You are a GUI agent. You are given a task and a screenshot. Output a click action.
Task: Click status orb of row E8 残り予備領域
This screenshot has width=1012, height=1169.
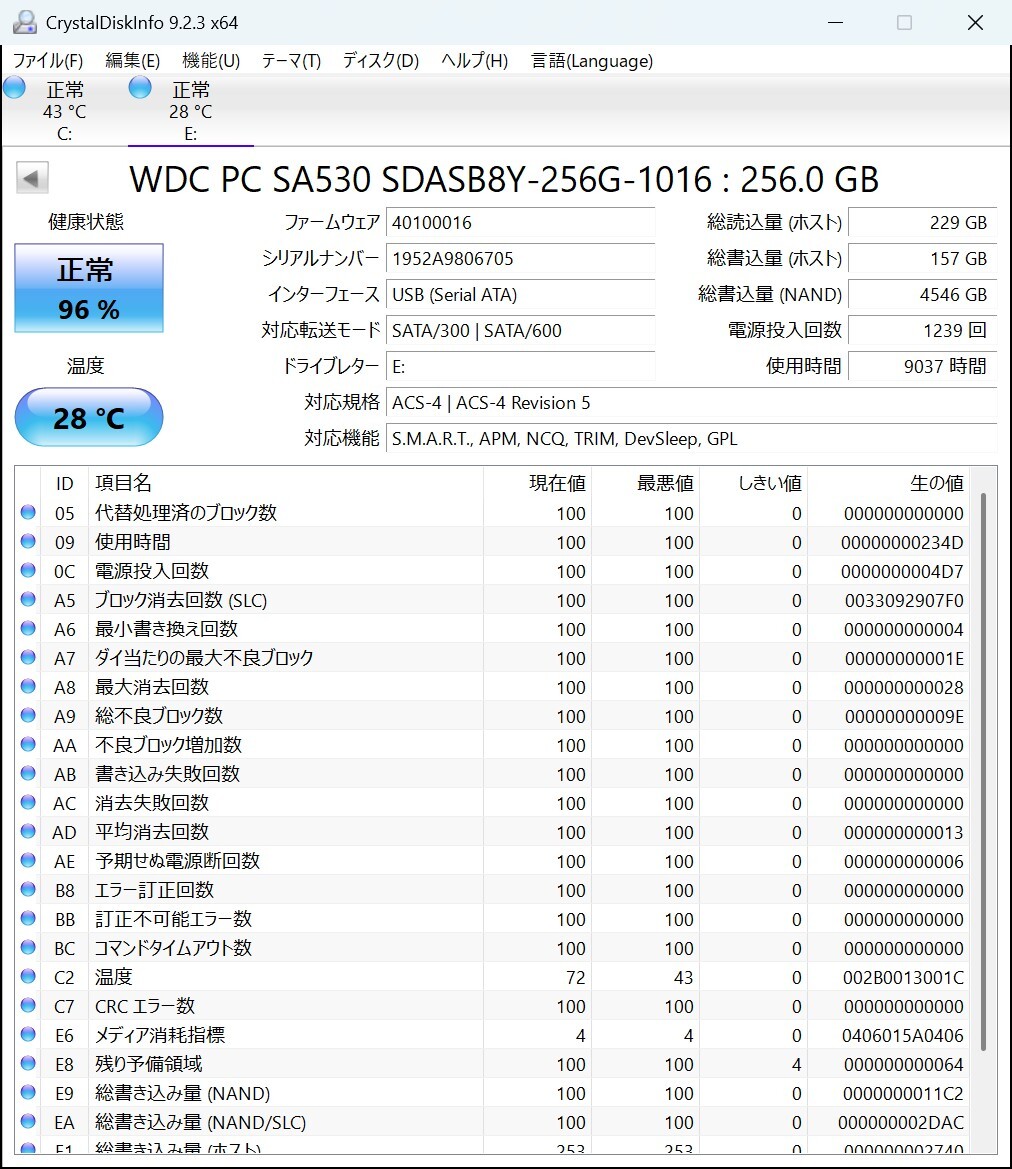pos(28,1063)
